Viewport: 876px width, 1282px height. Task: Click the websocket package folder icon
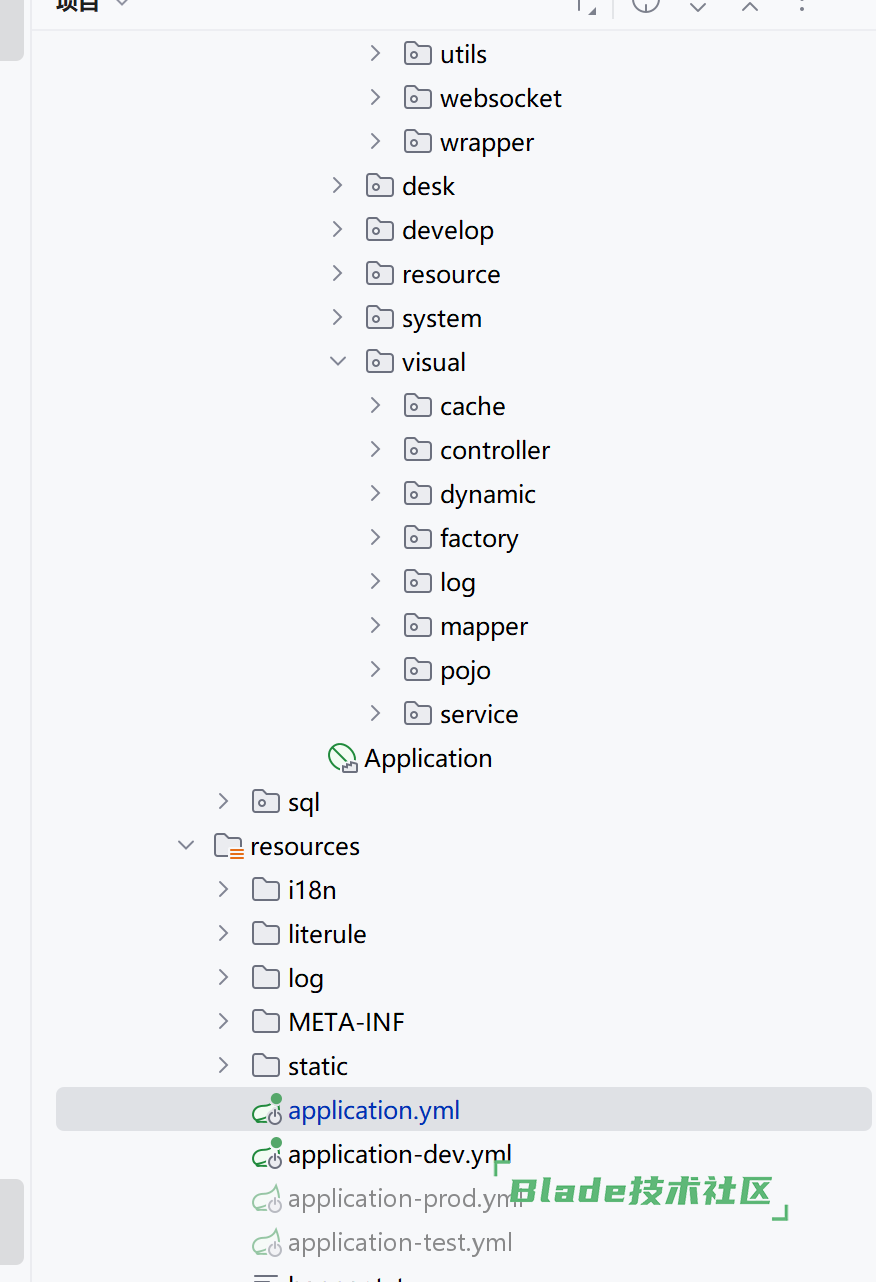pyautogui.click(x=417, y=98)
